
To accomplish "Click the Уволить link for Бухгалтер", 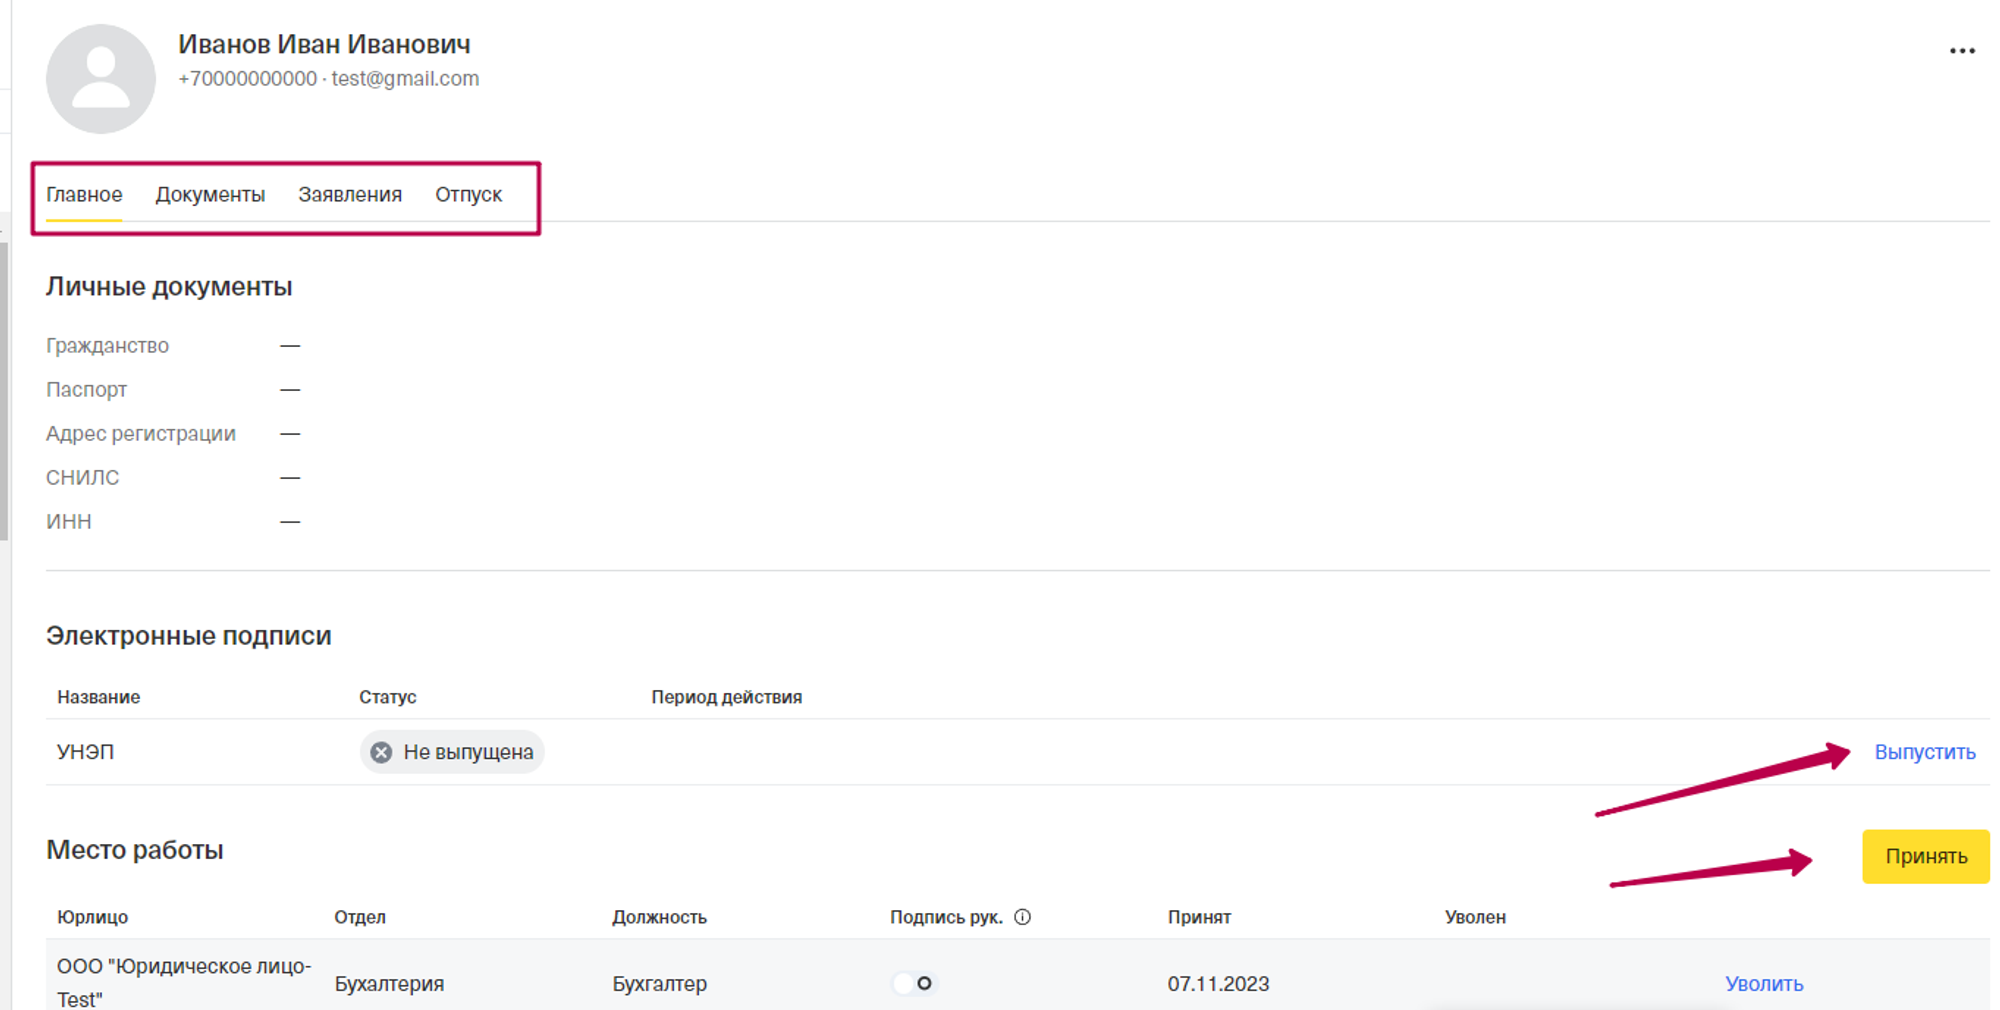I will [x=1763, y=984].
